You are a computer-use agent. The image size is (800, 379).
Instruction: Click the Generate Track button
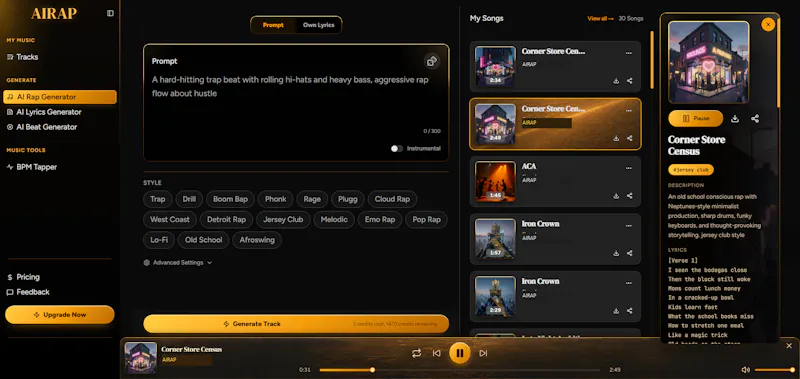(x=296, y=324)
